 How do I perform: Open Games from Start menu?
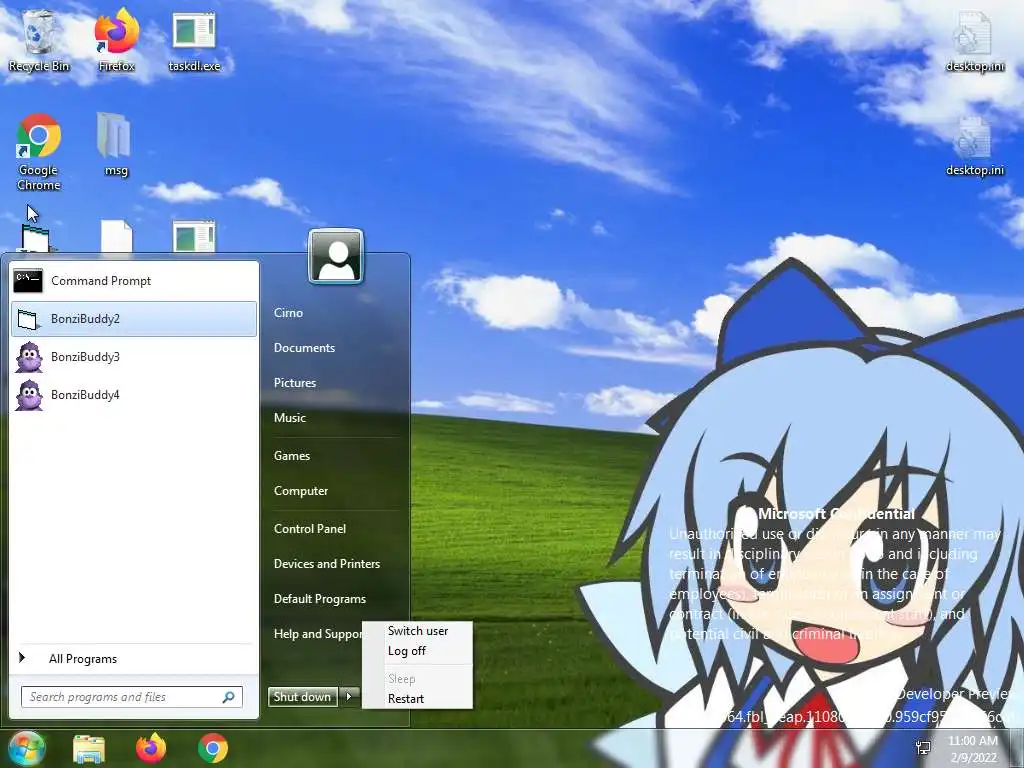coord(292,456)
